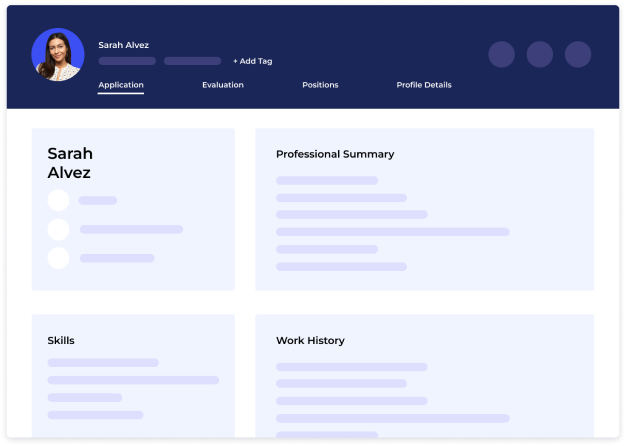Click the last circular button in header right

click(578, 54)
